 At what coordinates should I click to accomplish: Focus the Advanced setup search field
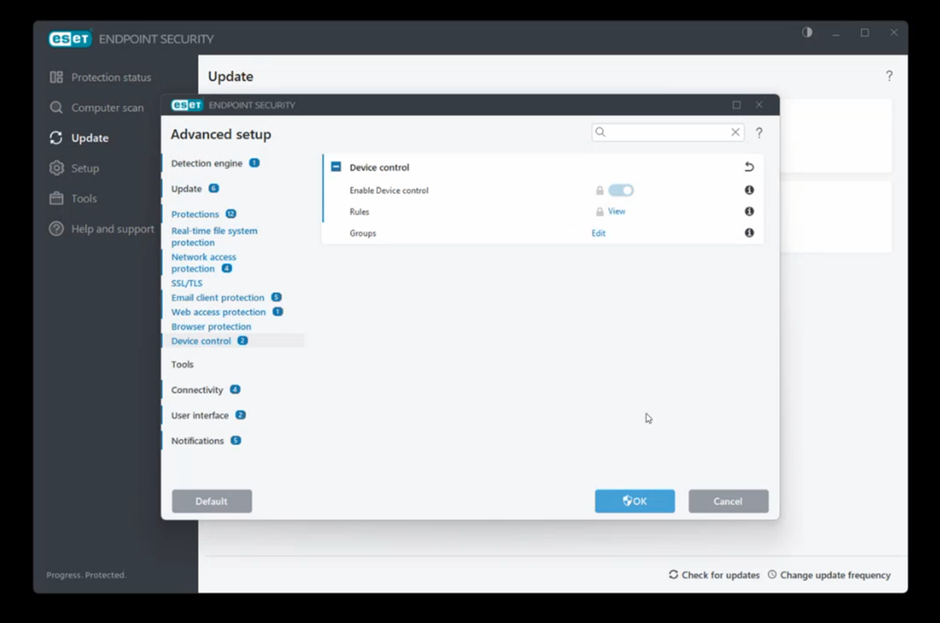pyautogui.click(x=667, y=133)
